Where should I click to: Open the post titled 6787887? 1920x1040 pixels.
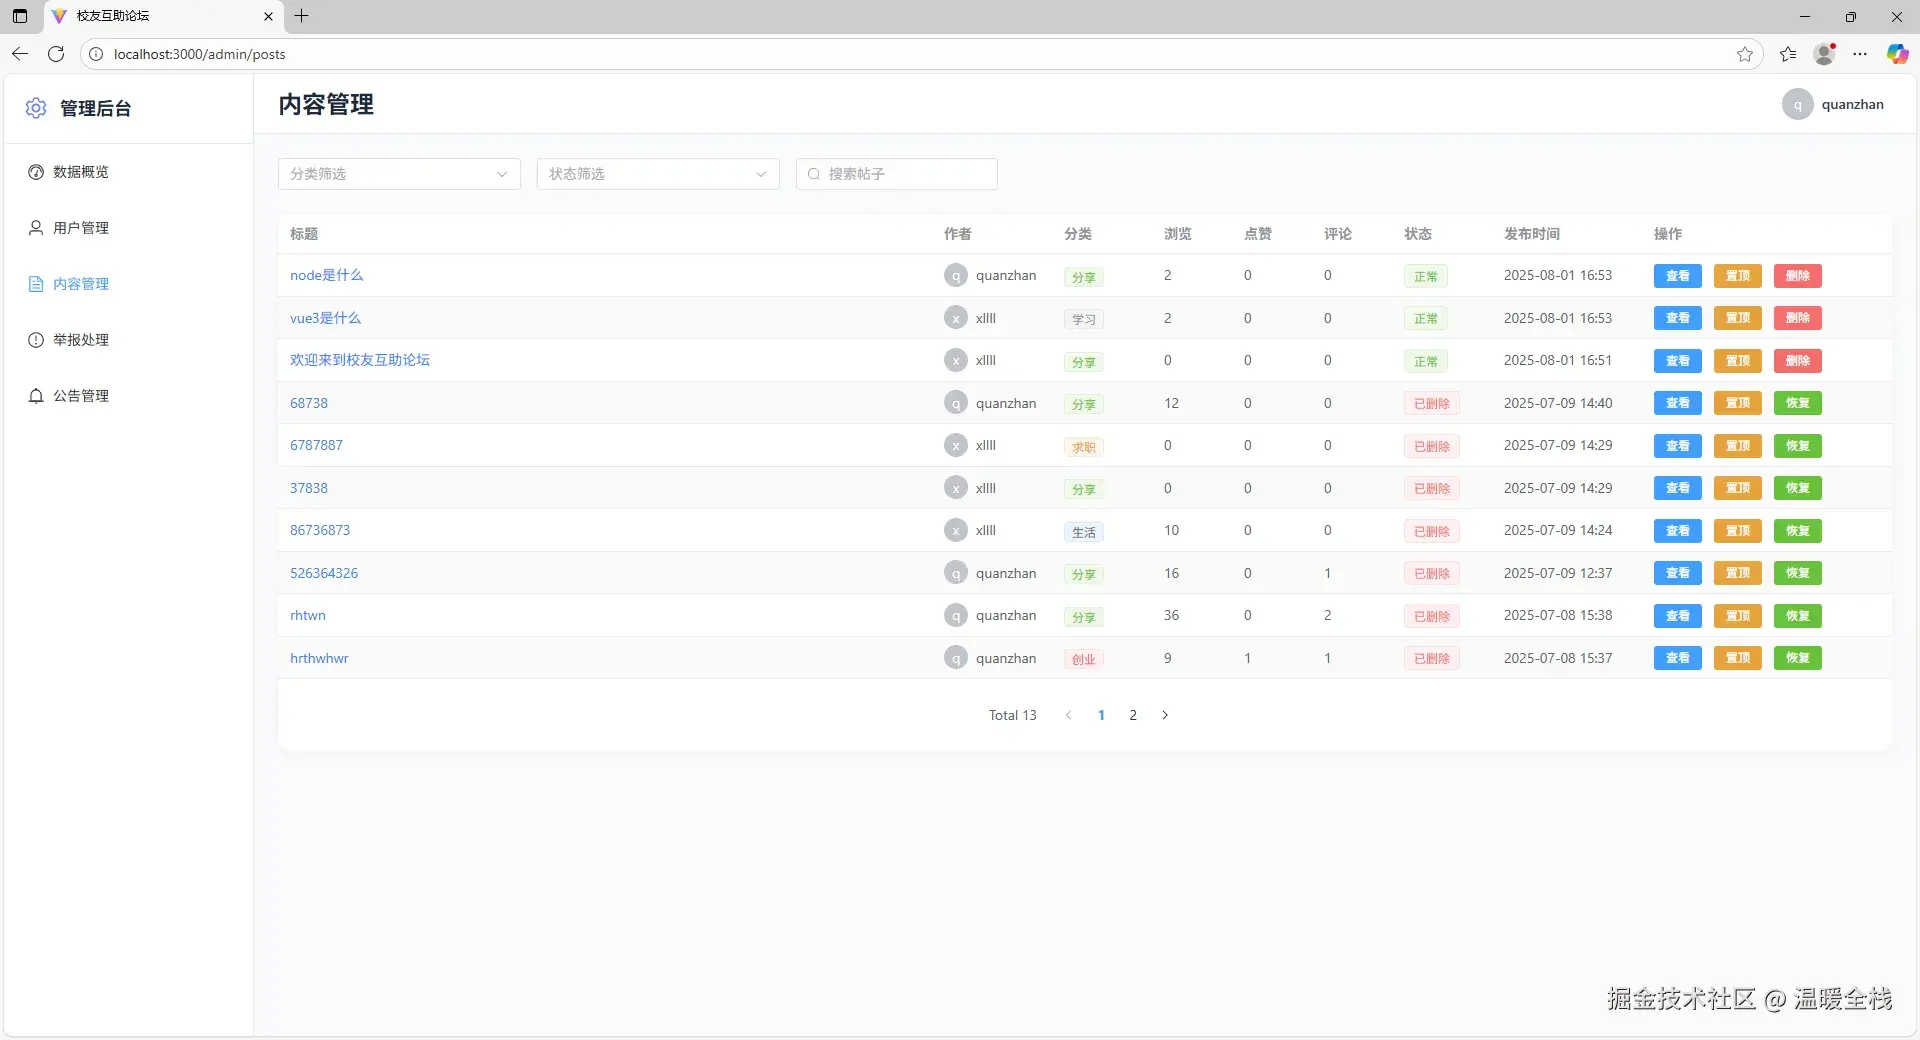(x=316, y=445)
